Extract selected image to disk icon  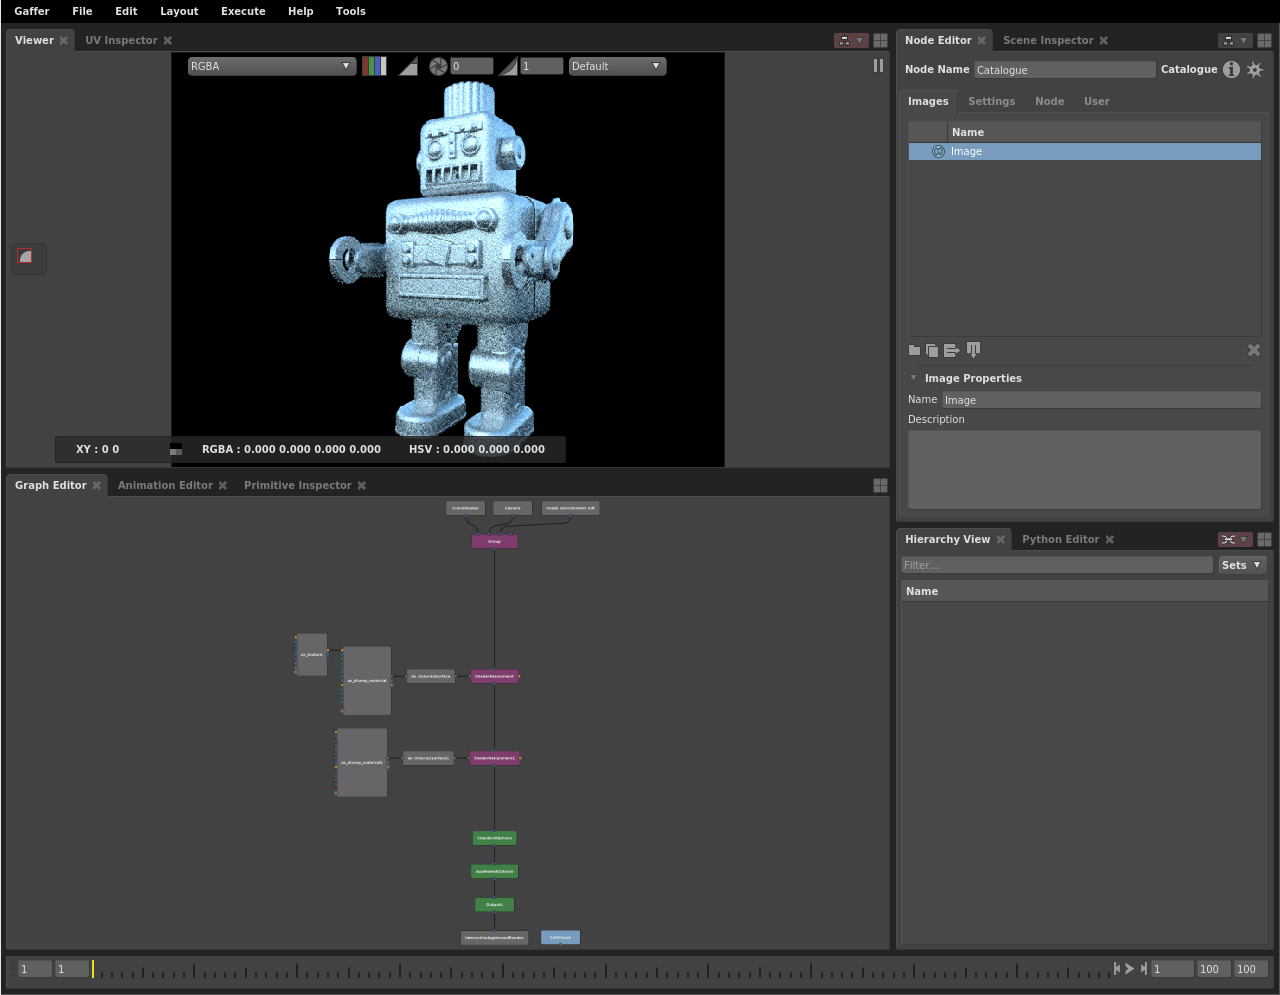click(x=973, y=350)
